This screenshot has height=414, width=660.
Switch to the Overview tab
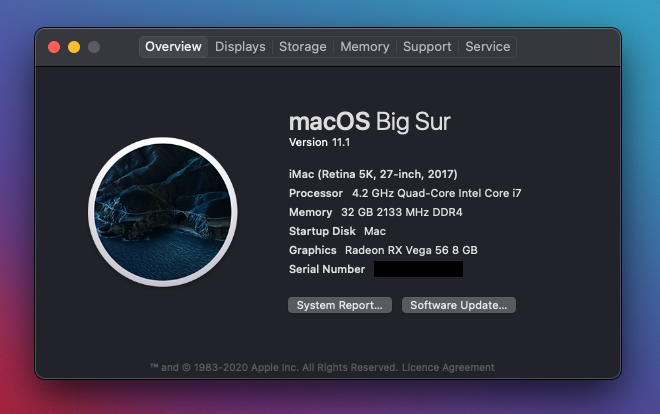tap(173, 47)
